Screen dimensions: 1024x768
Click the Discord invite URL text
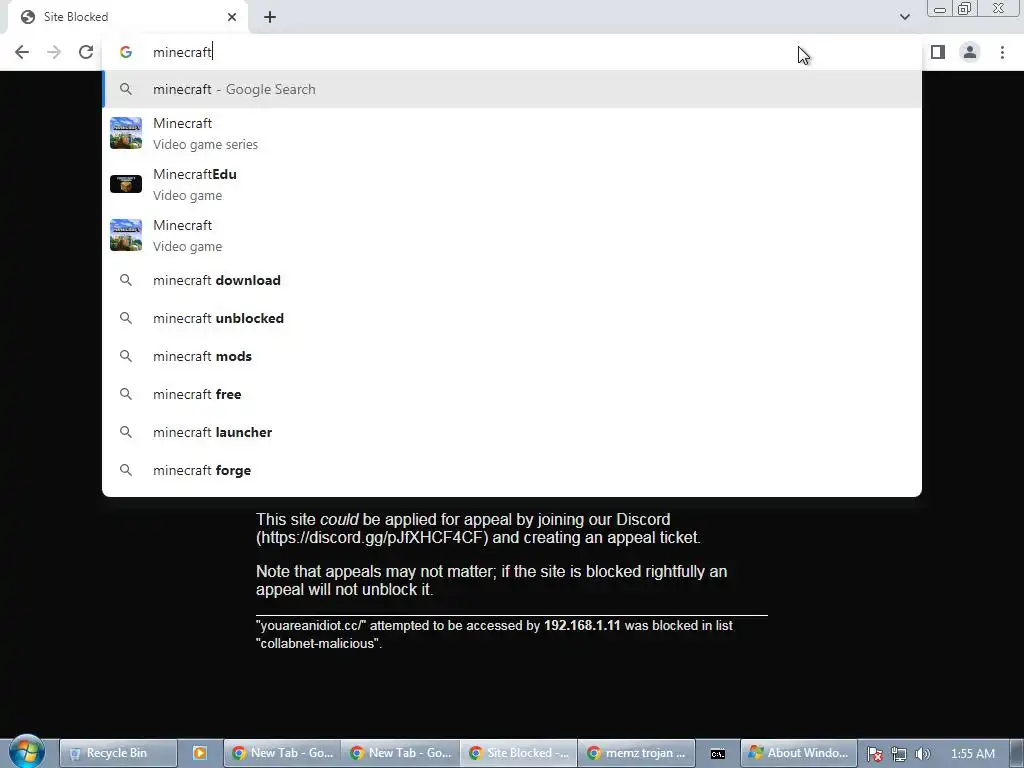coord(372,537)
